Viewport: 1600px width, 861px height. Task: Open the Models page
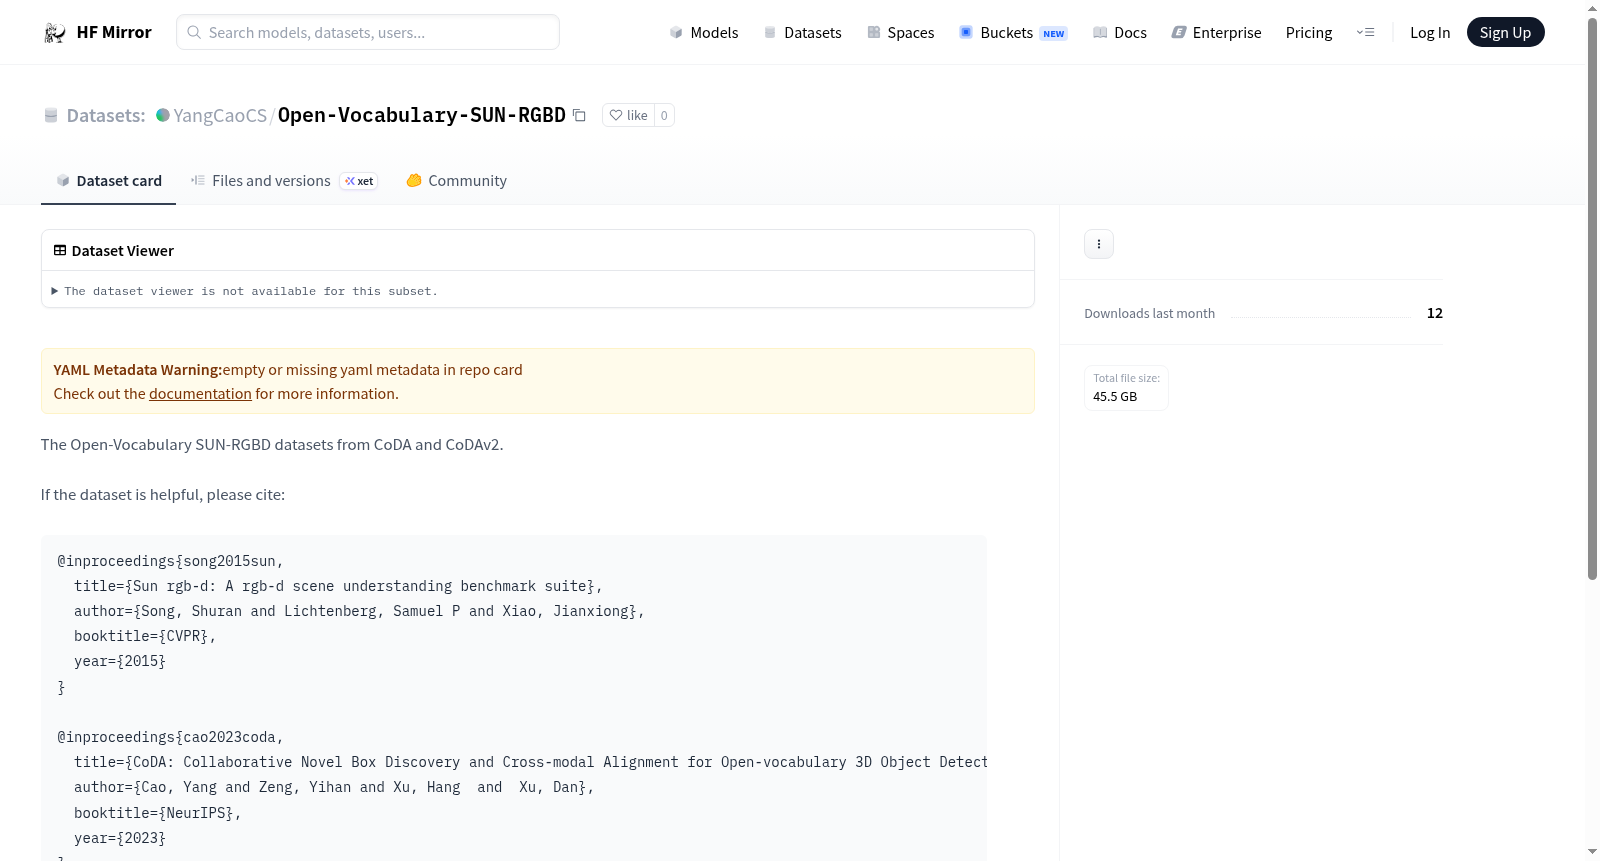pos(704,33)
